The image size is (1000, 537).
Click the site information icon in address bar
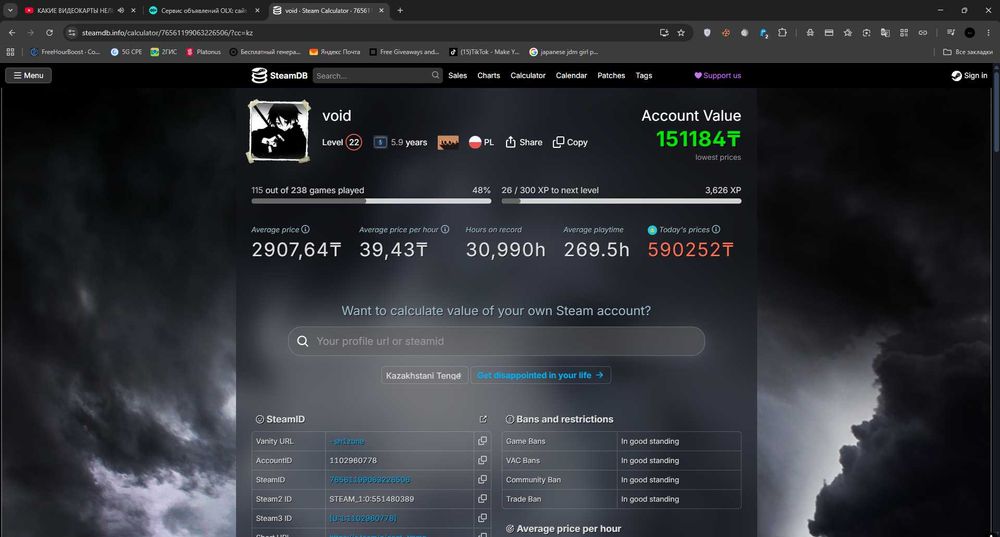71,33
